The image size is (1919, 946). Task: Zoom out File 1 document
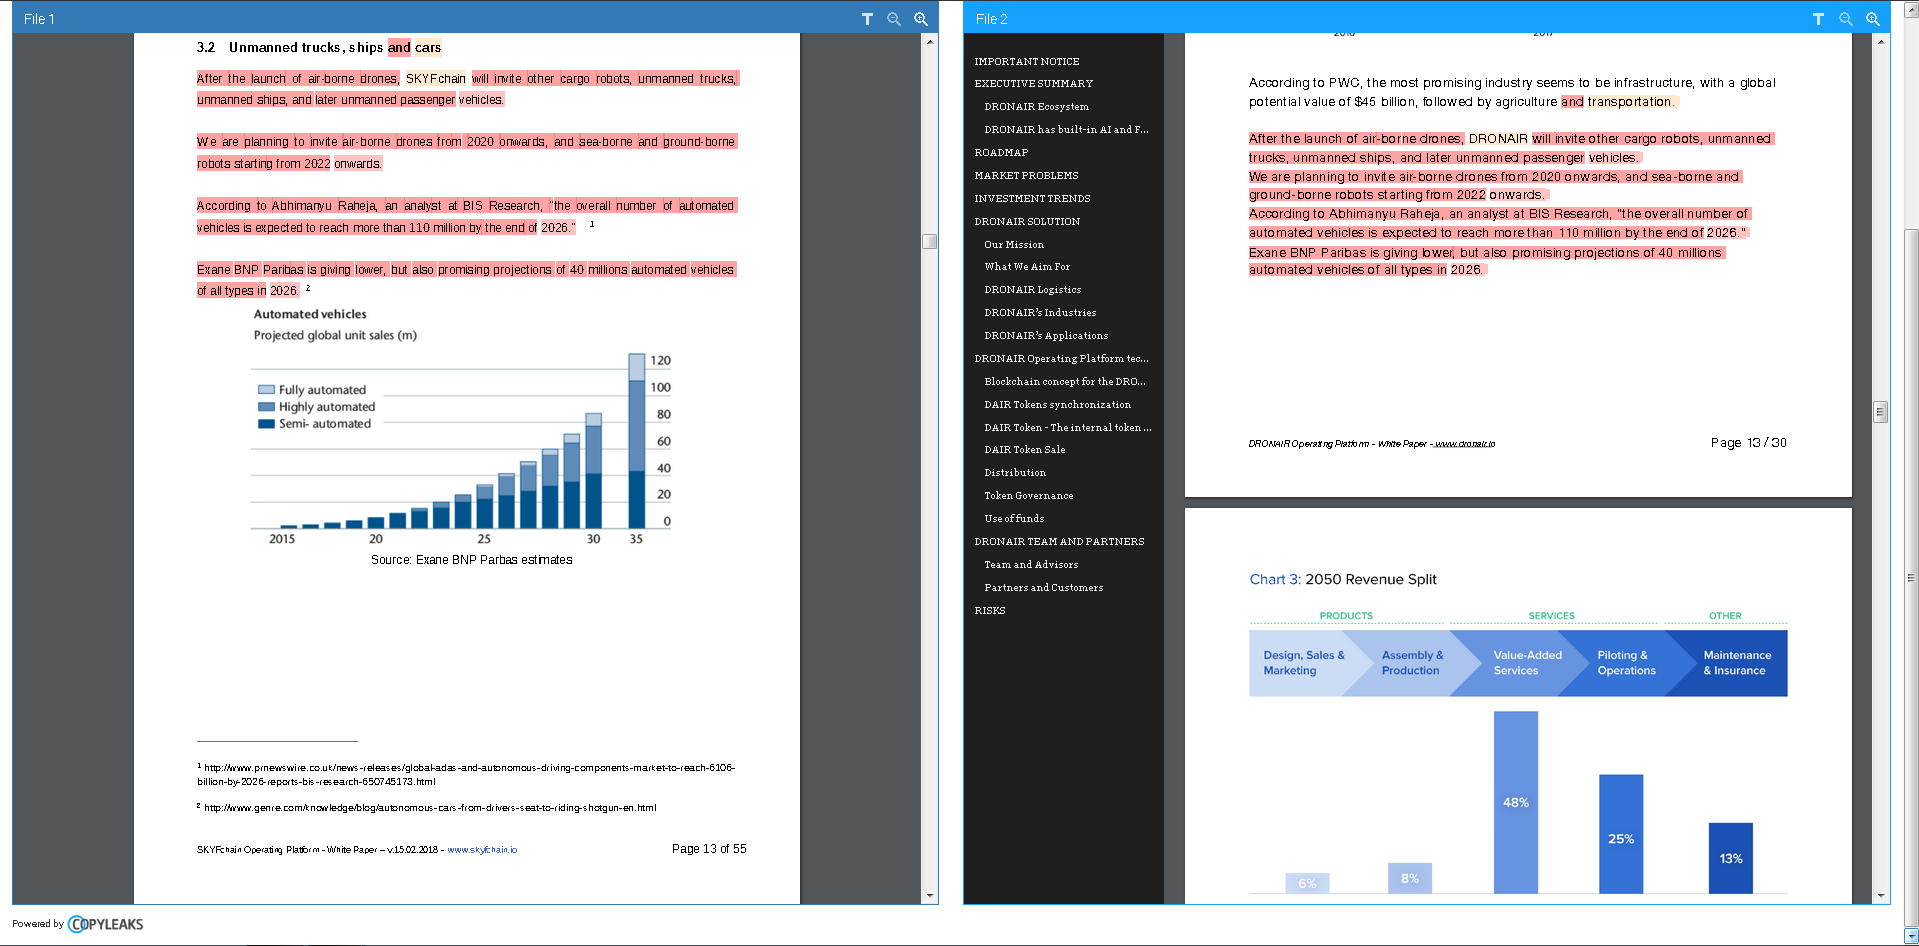coord(894,19)
